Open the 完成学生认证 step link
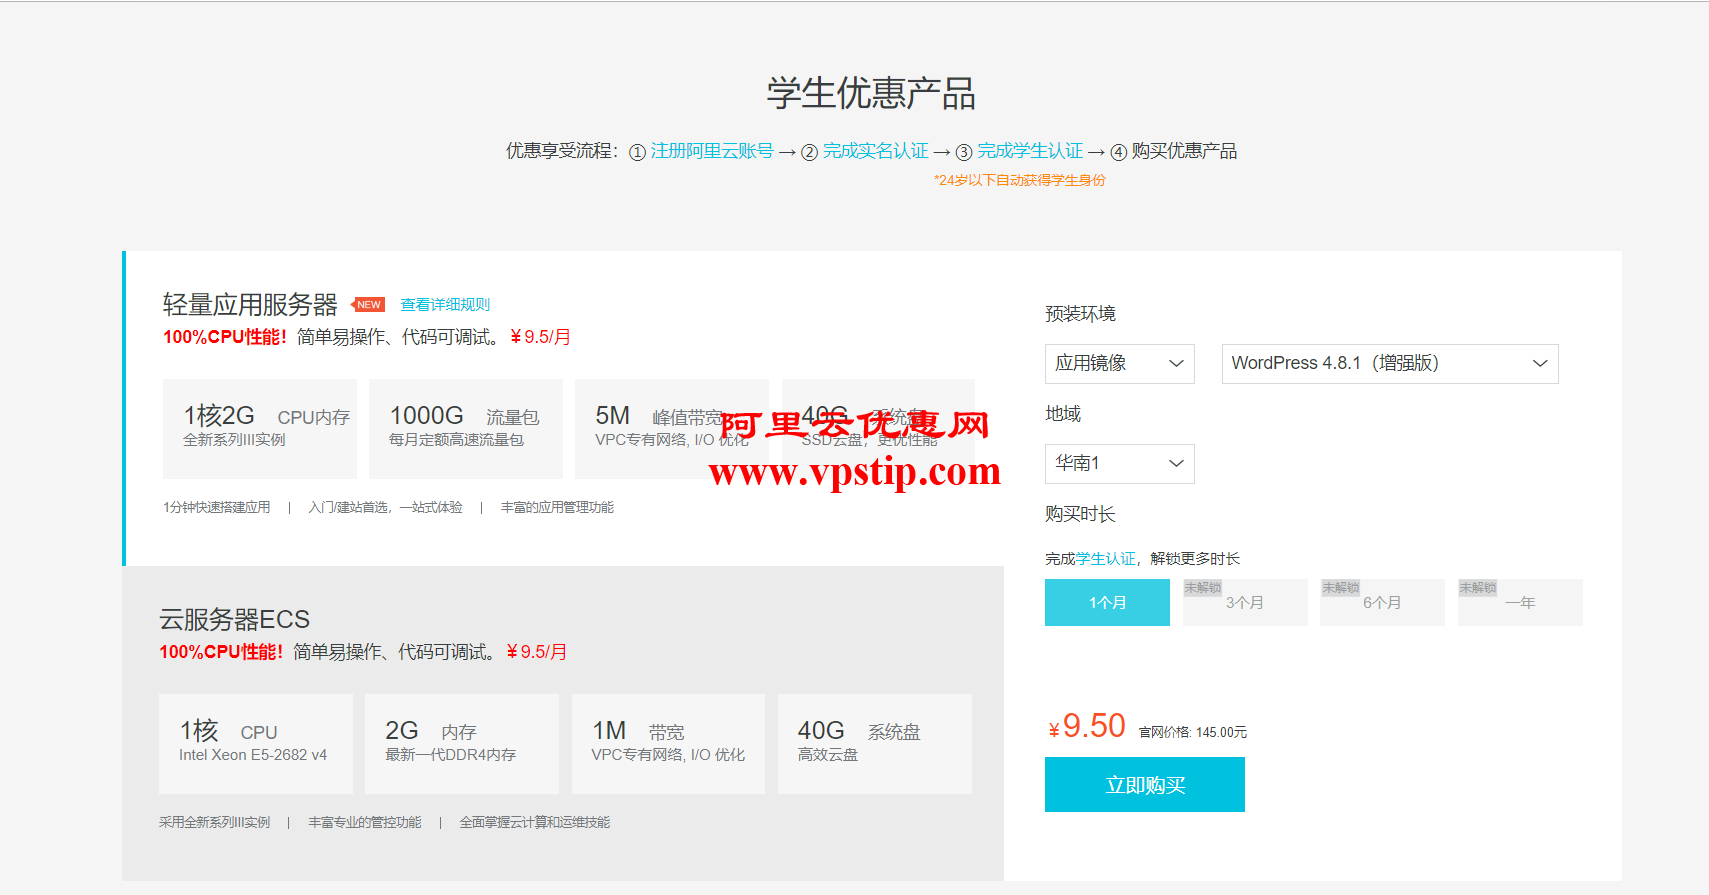1709x895 pixels. point(1030,151)
